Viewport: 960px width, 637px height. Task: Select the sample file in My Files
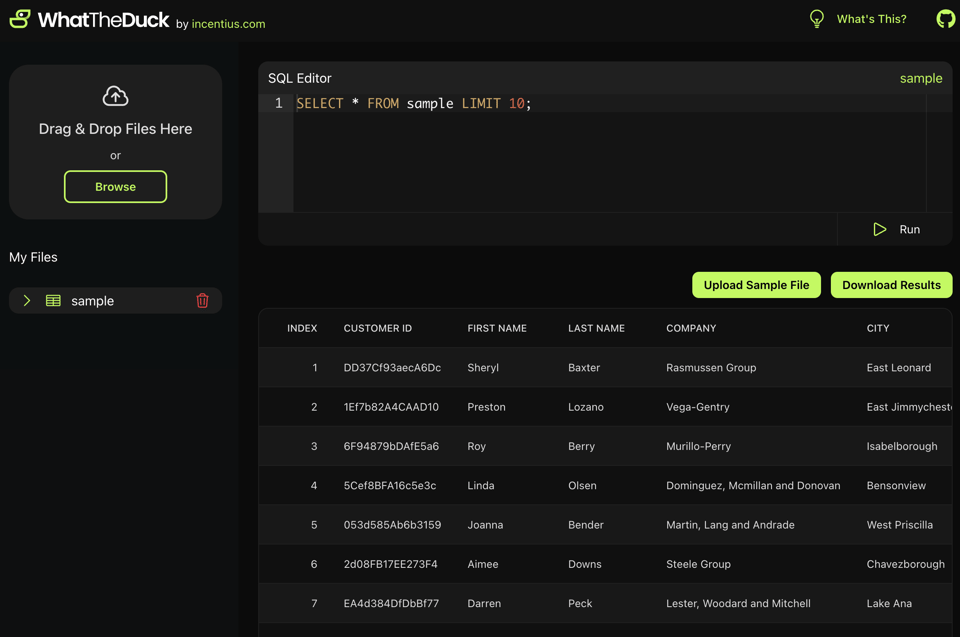[93, 301]
